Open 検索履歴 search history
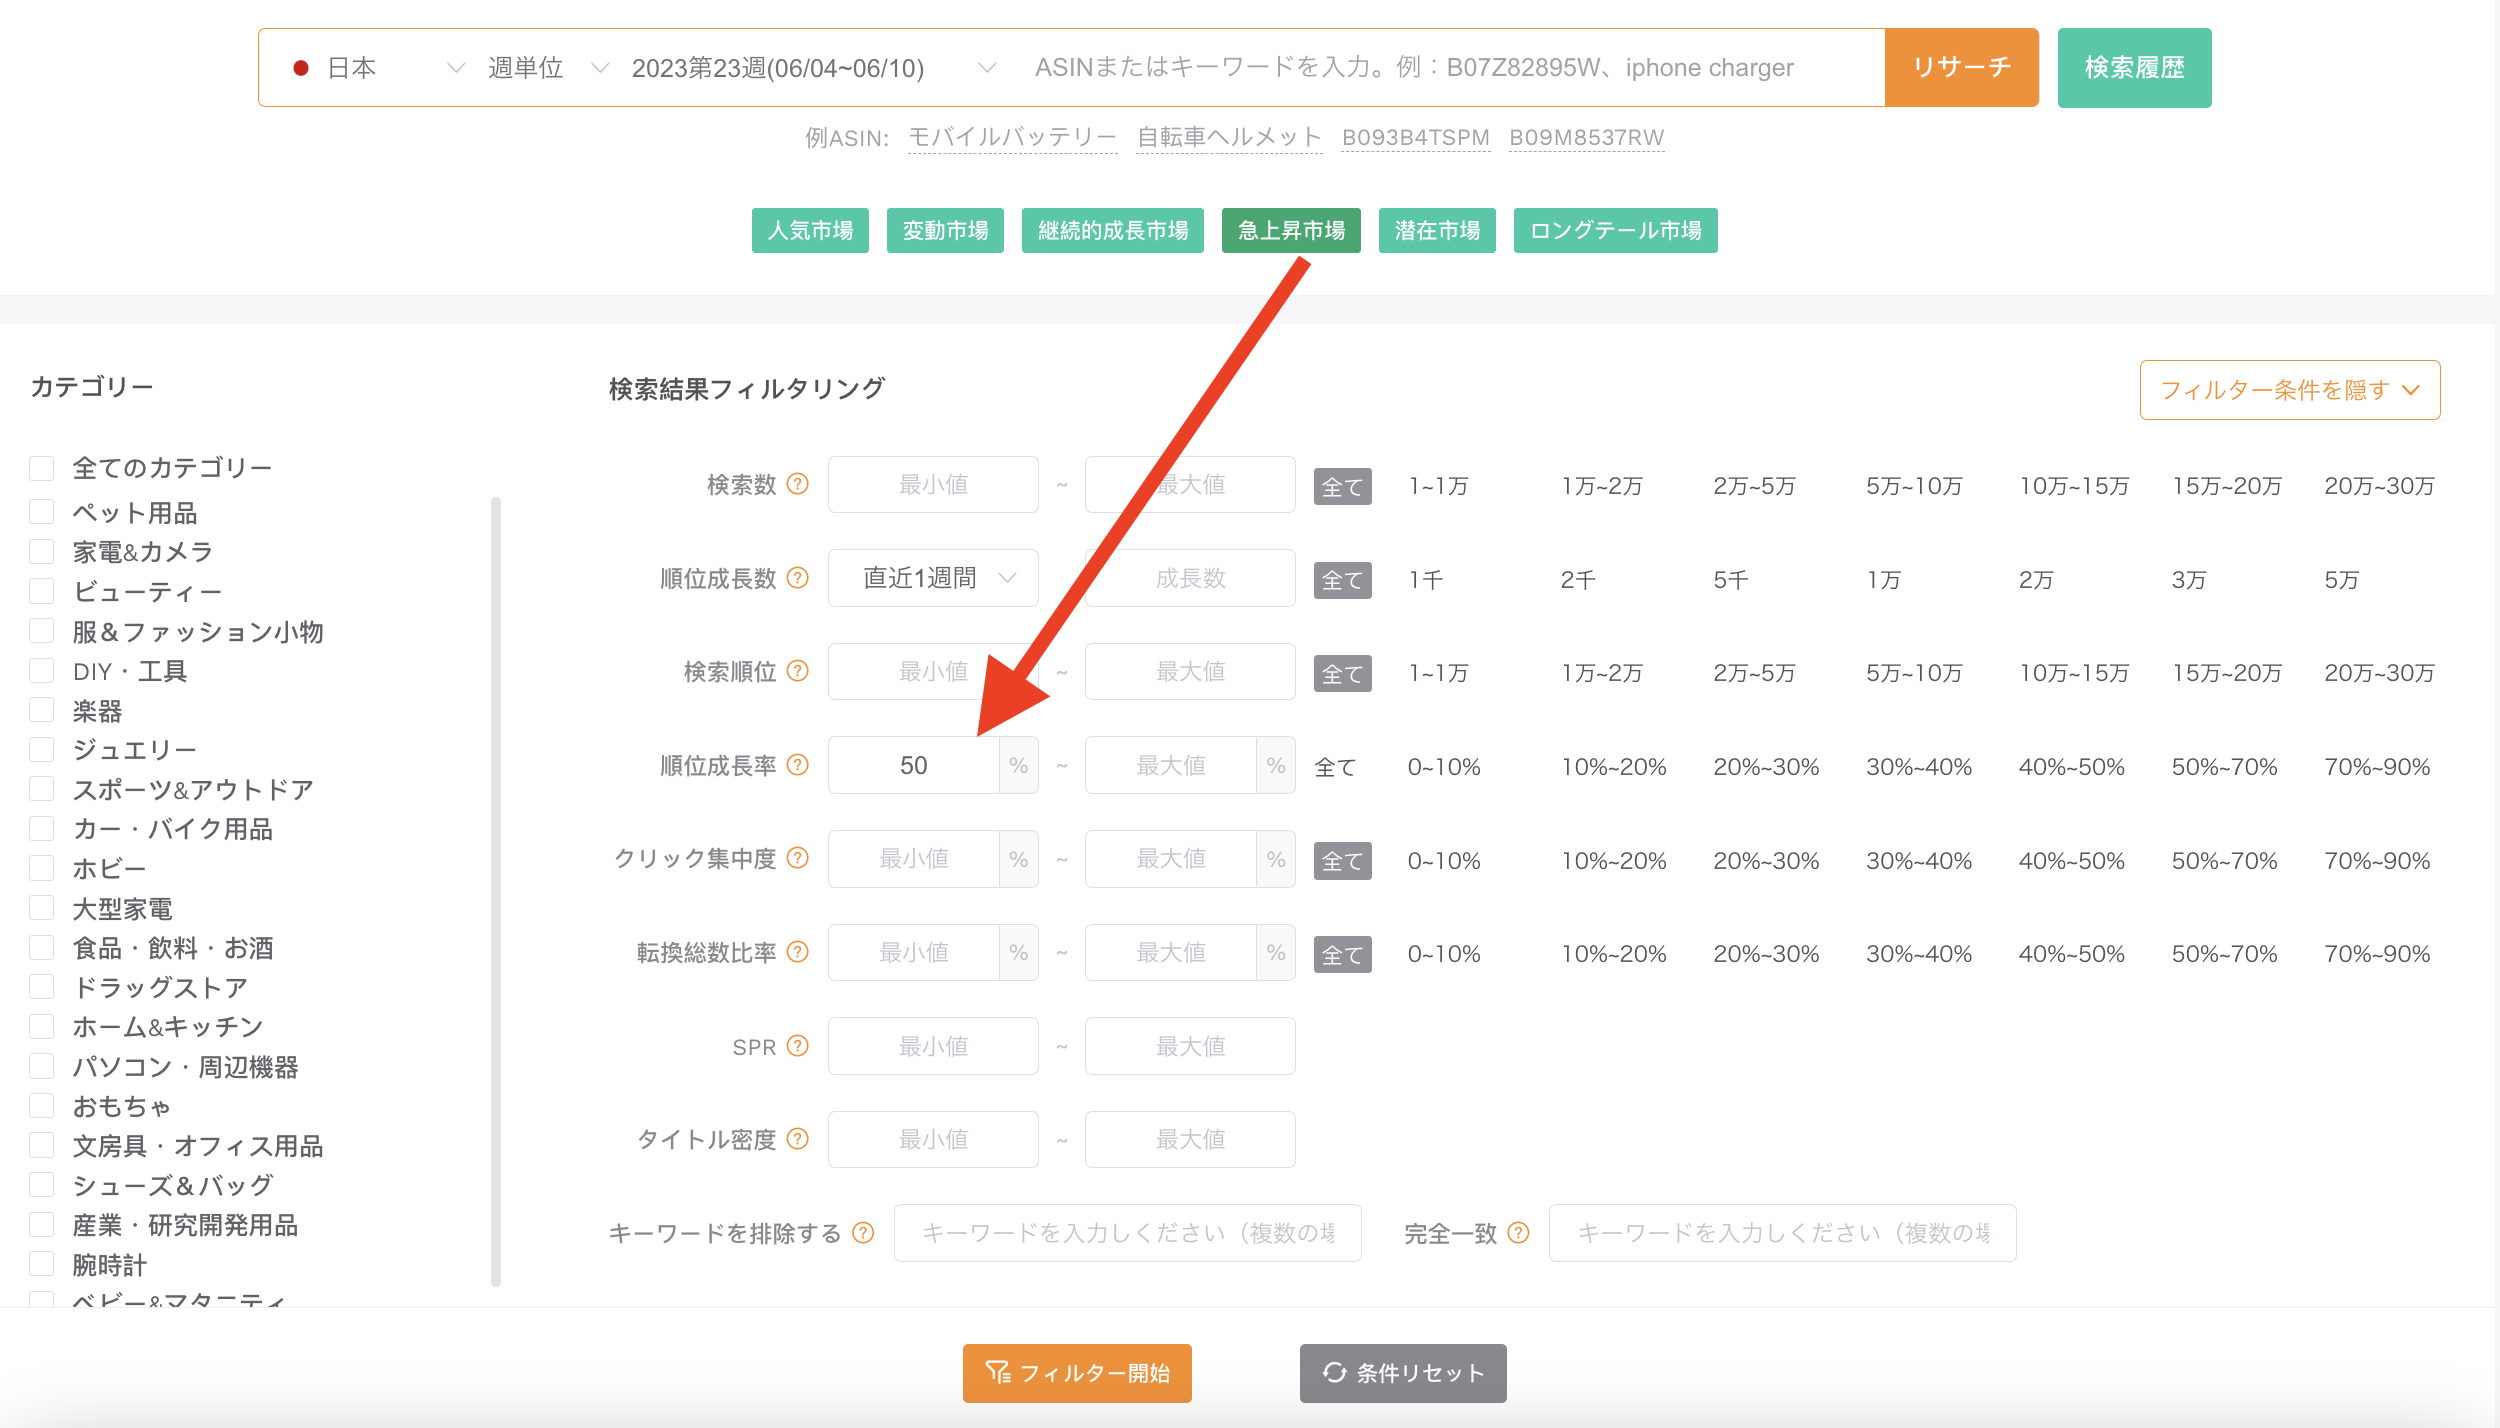Viewport: 2500px width, 1428px height. 2135,68
